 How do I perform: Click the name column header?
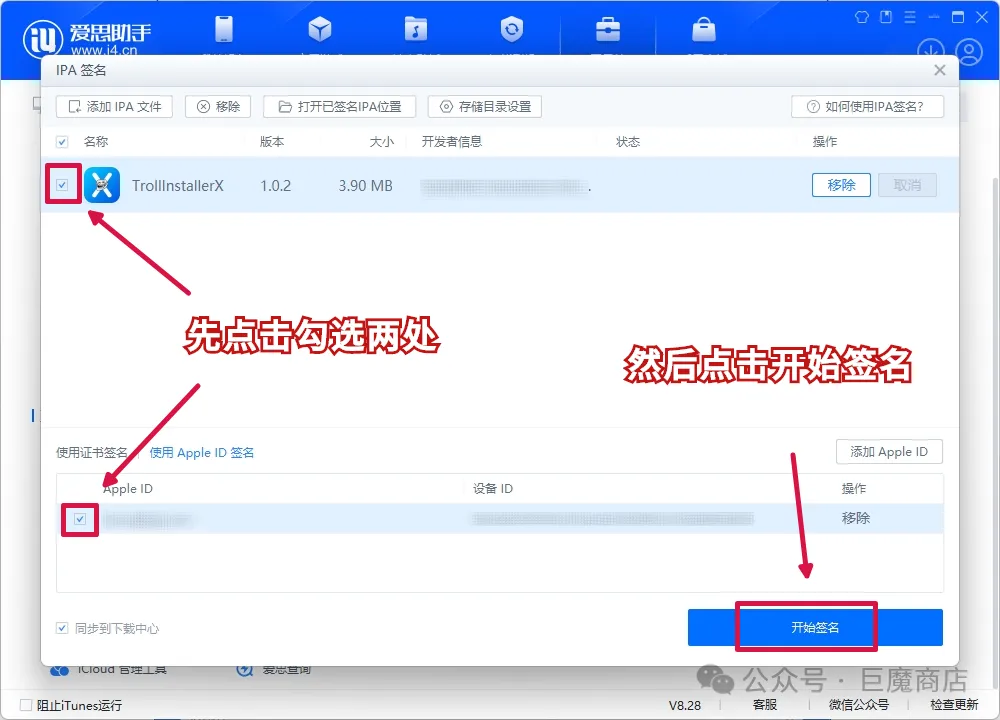pyautogui.click(x=96, y=142)
